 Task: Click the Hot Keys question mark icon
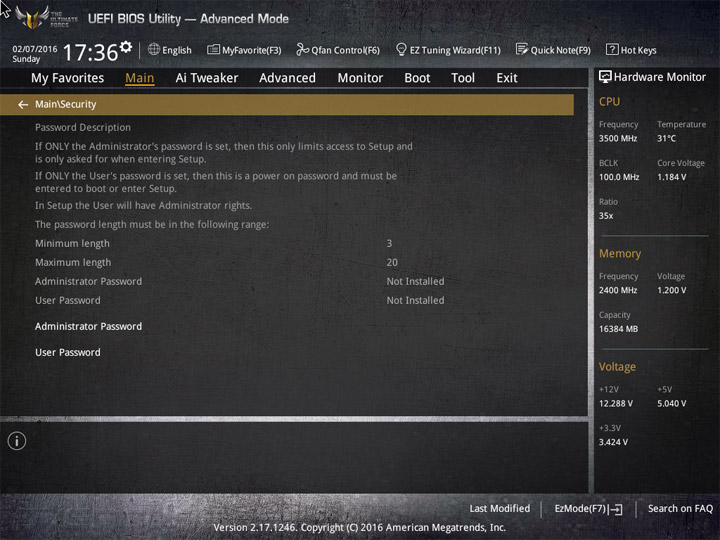point(612,49)
